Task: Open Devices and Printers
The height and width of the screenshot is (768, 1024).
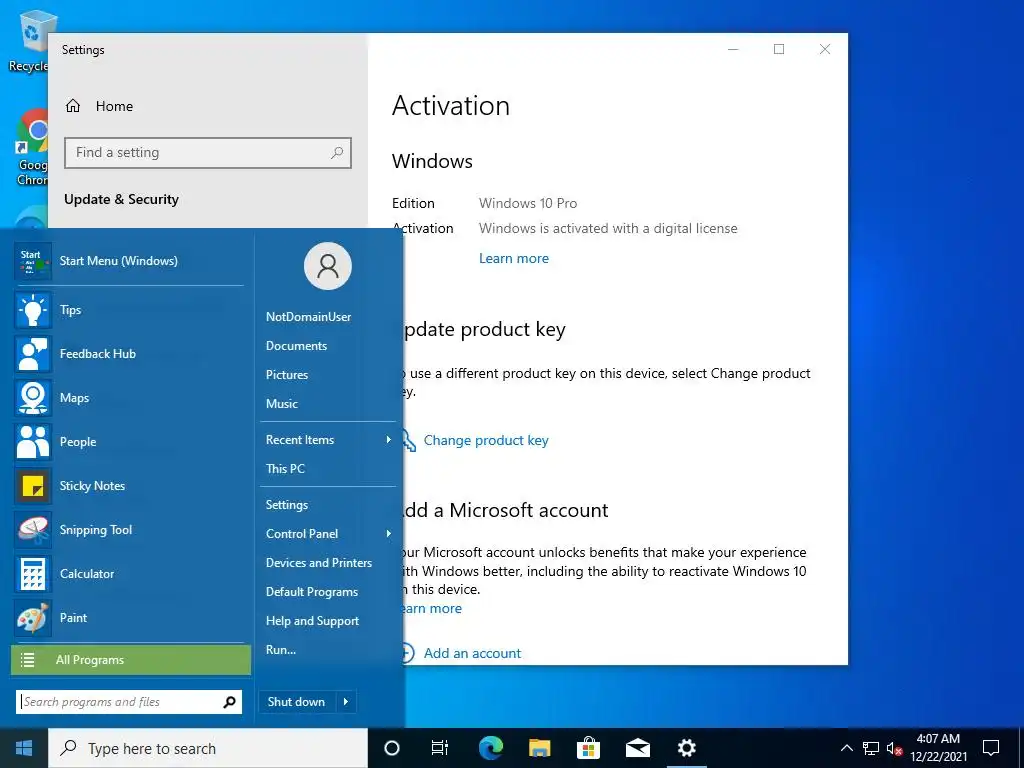Action: 319,562
